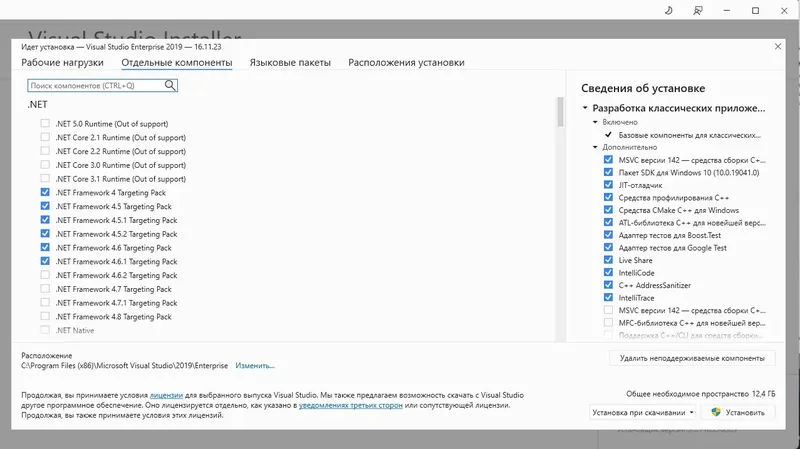Uncheck IntelliCode option
This screenshot has height=449, width=800.
[x=608, y=272]
